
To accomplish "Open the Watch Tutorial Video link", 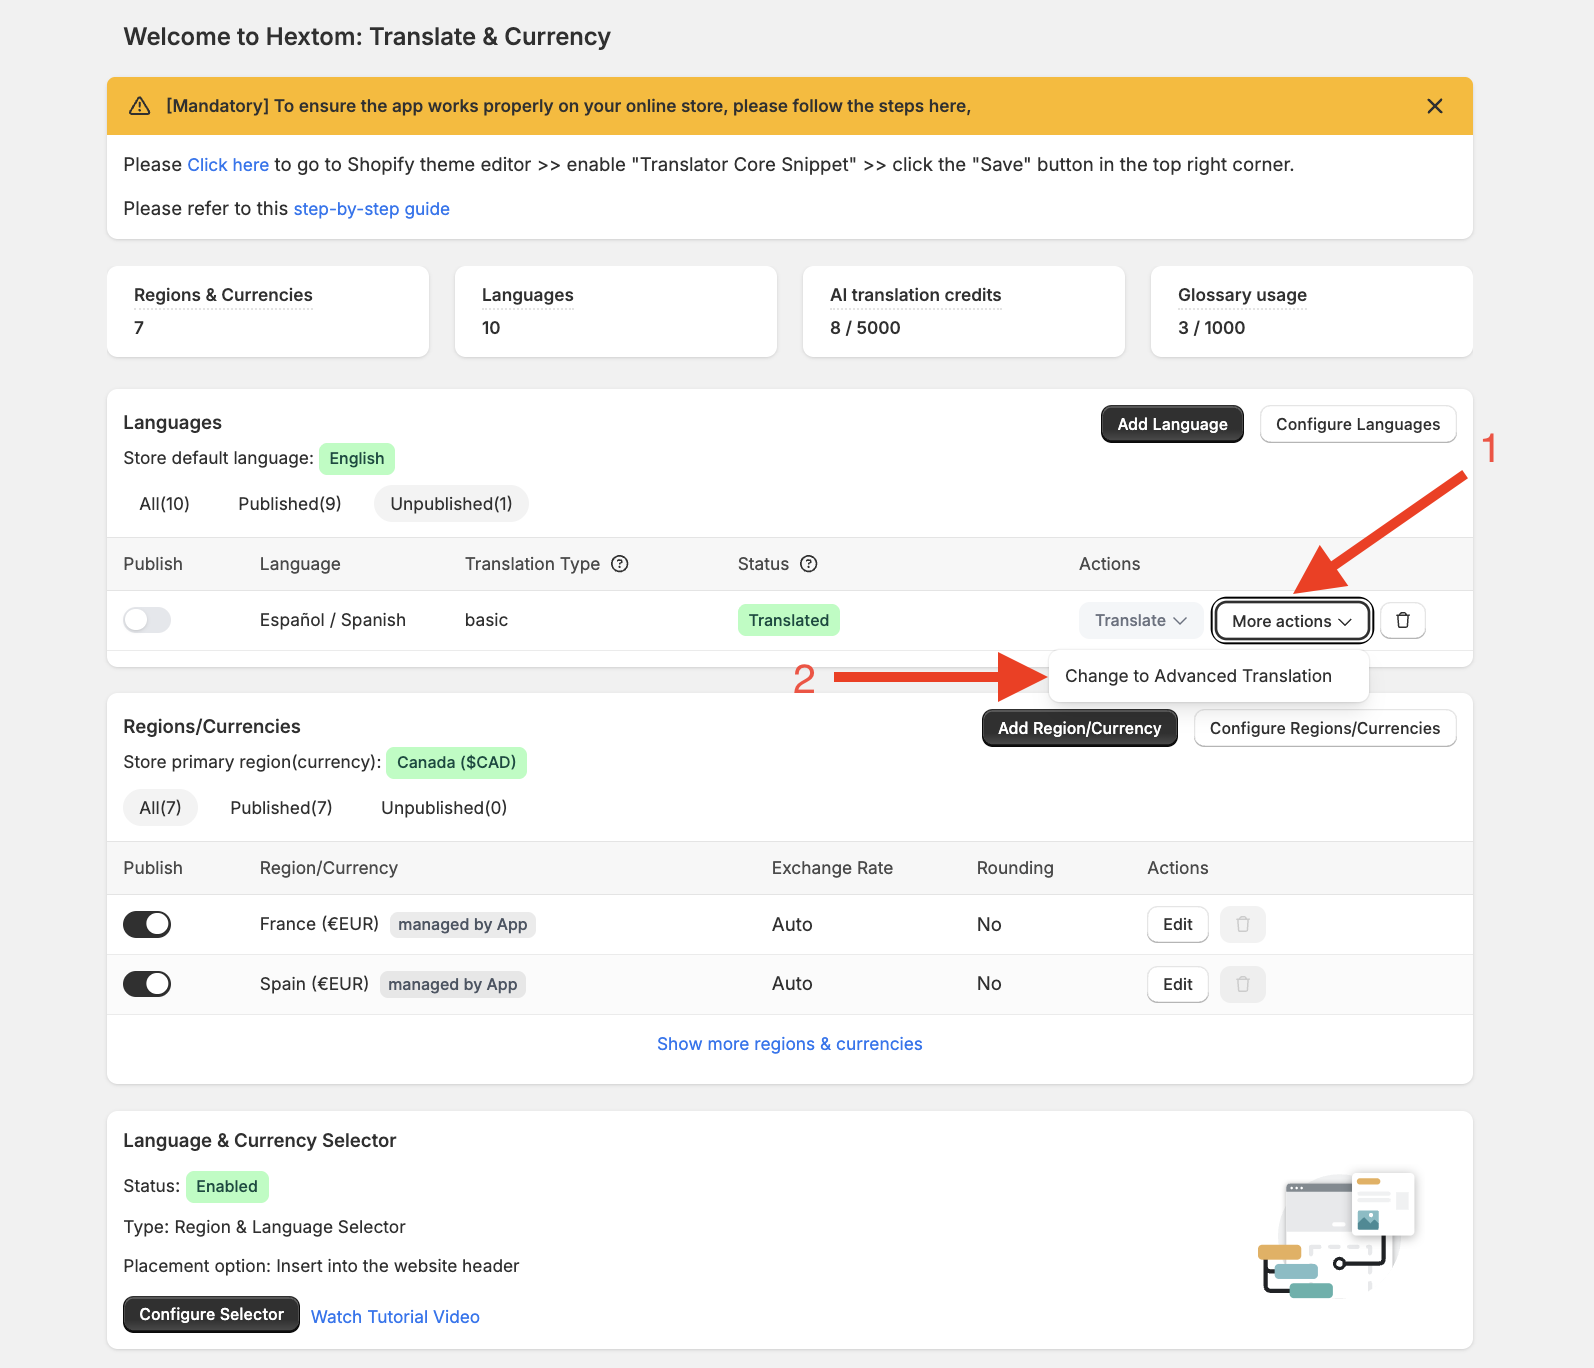I will 395,1317.
